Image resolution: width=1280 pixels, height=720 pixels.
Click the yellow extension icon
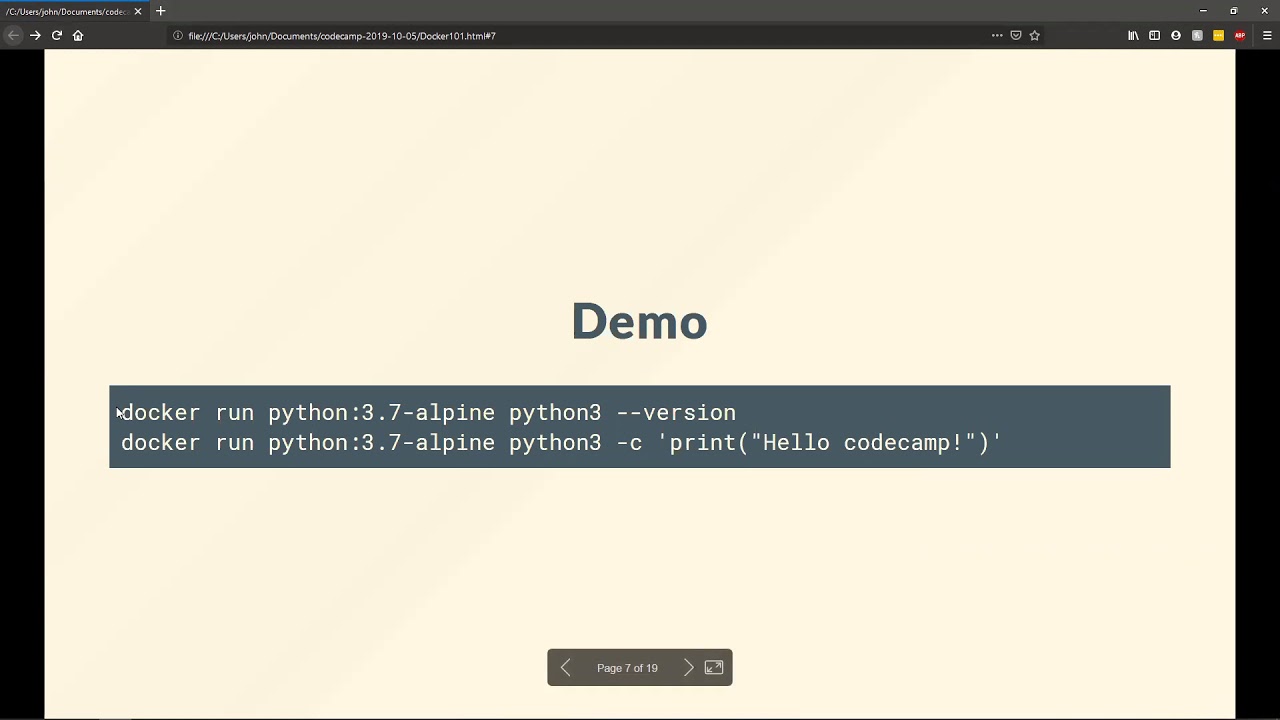coord(1218,35)
